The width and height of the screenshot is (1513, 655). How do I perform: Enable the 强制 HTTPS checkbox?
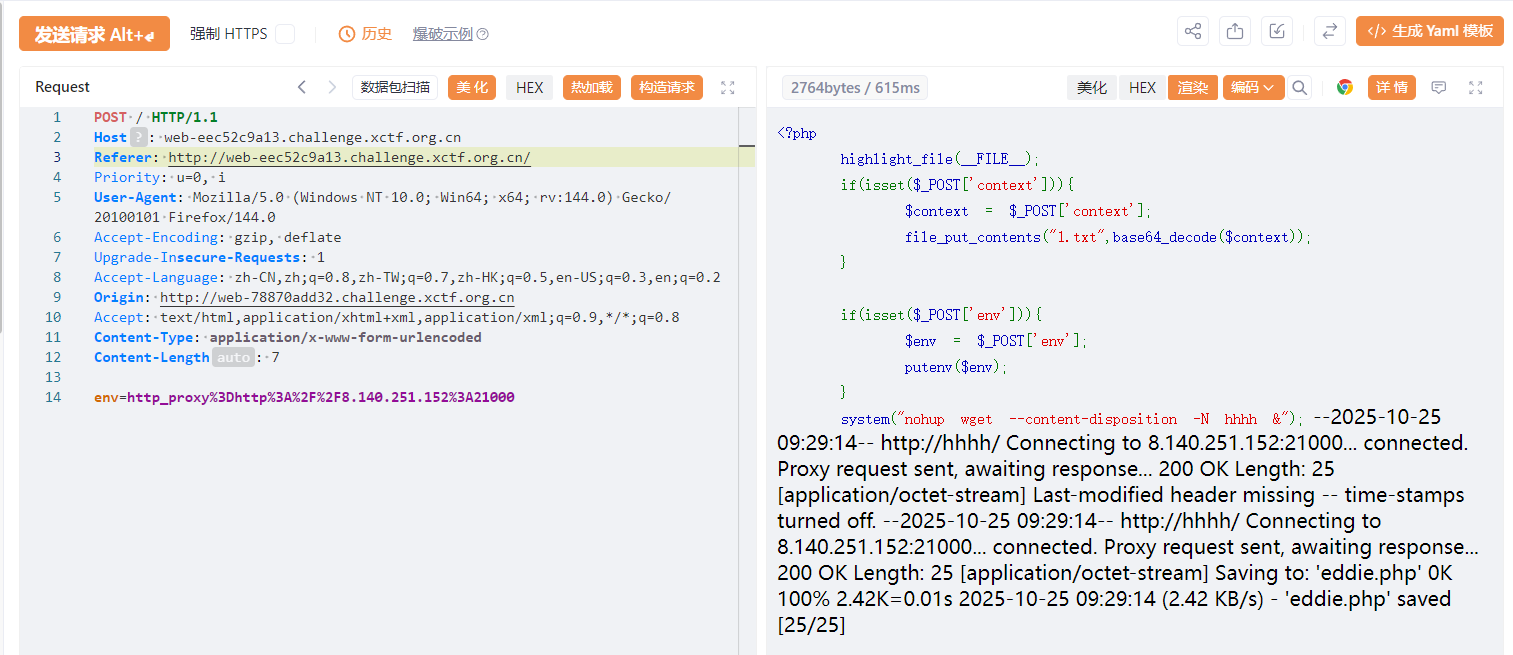coord(285,34)
